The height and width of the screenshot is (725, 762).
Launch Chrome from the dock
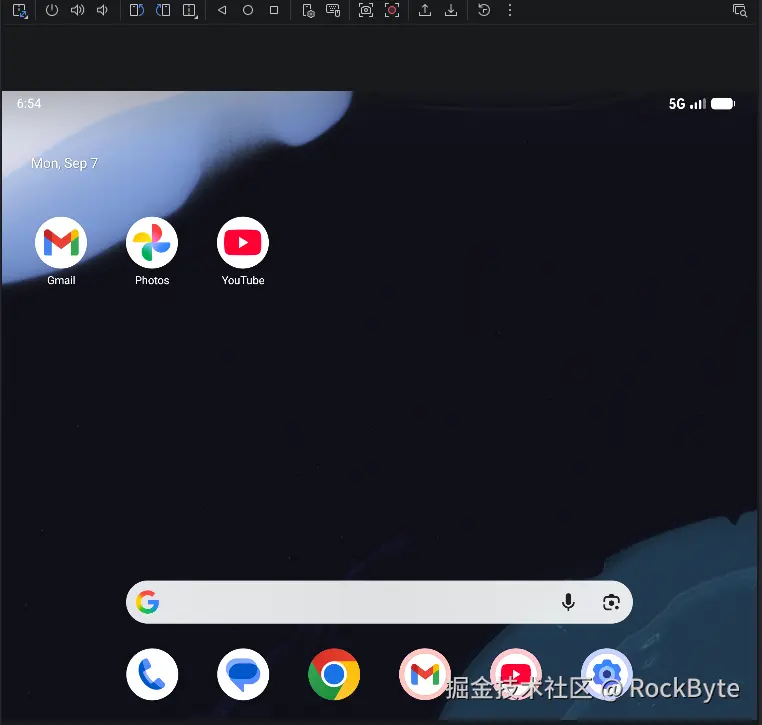334,674
